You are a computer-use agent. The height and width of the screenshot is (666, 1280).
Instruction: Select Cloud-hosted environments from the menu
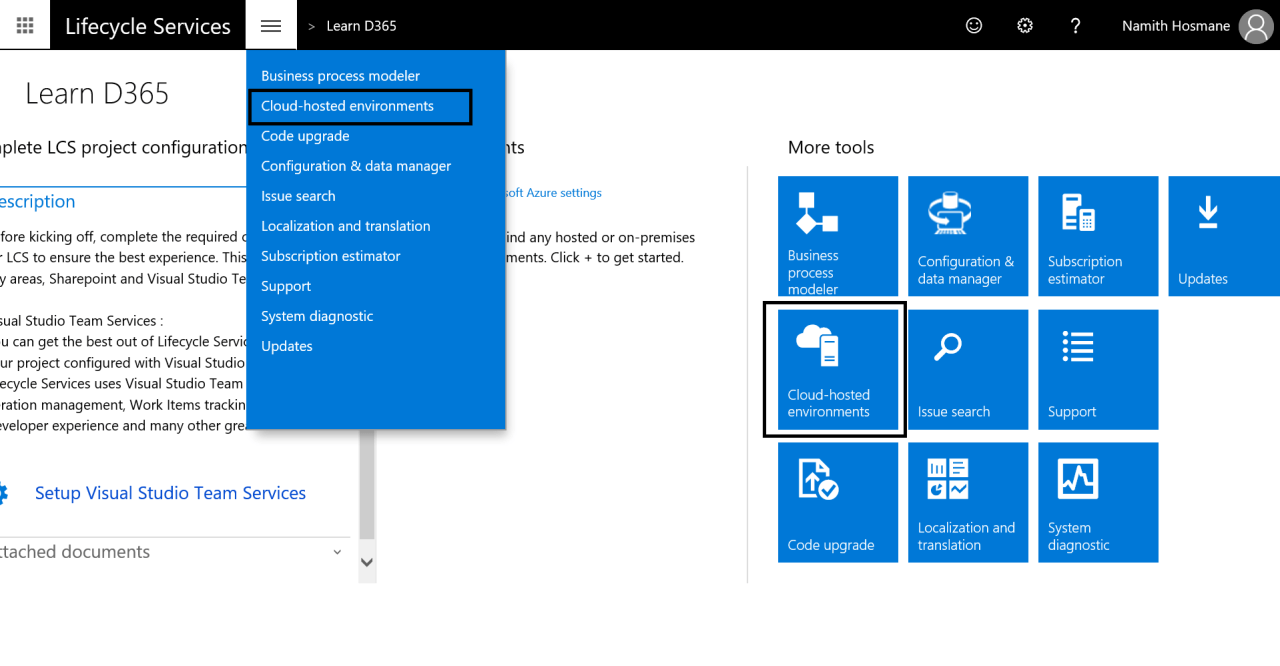[x=346, y=105]
